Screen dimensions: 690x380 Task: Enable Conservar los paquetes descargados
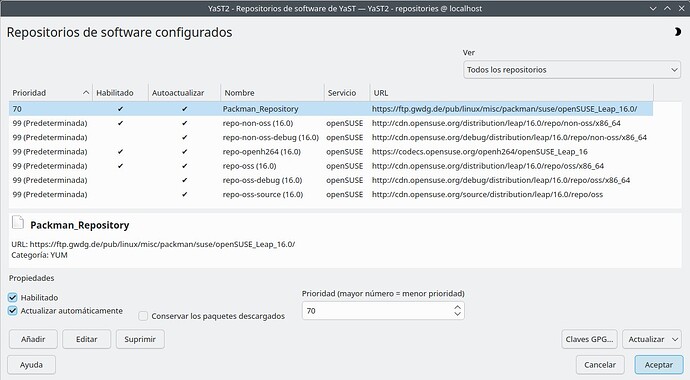[143, 316]
